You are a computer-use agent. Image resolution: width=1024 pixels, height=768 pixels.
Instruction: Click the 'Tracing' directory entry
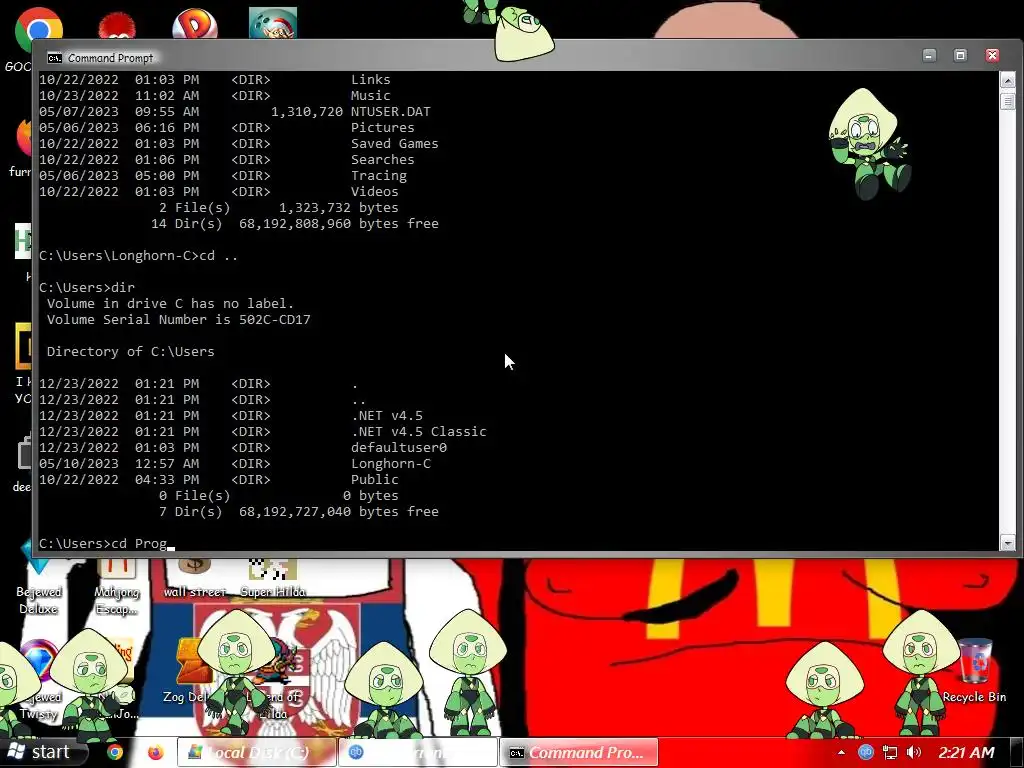(378, 176)
